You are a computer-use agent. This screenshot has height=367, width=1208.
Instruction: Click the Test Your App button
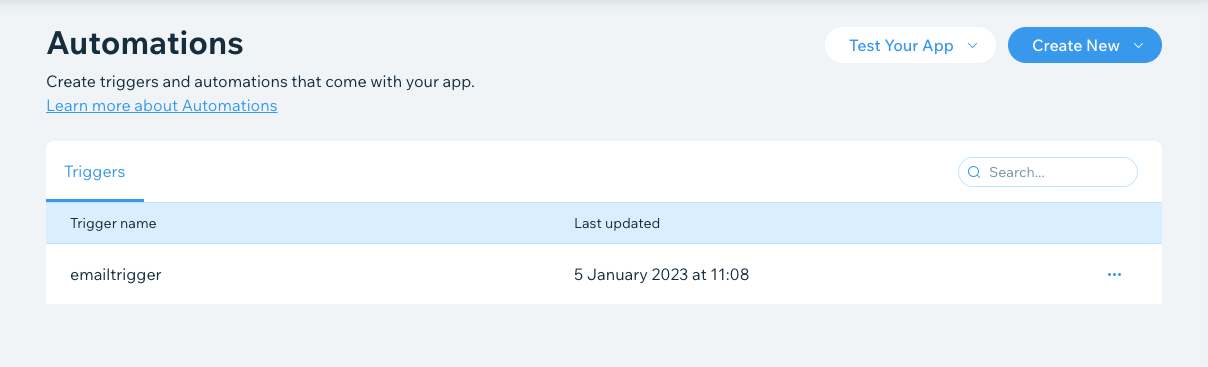click(910, 45)
